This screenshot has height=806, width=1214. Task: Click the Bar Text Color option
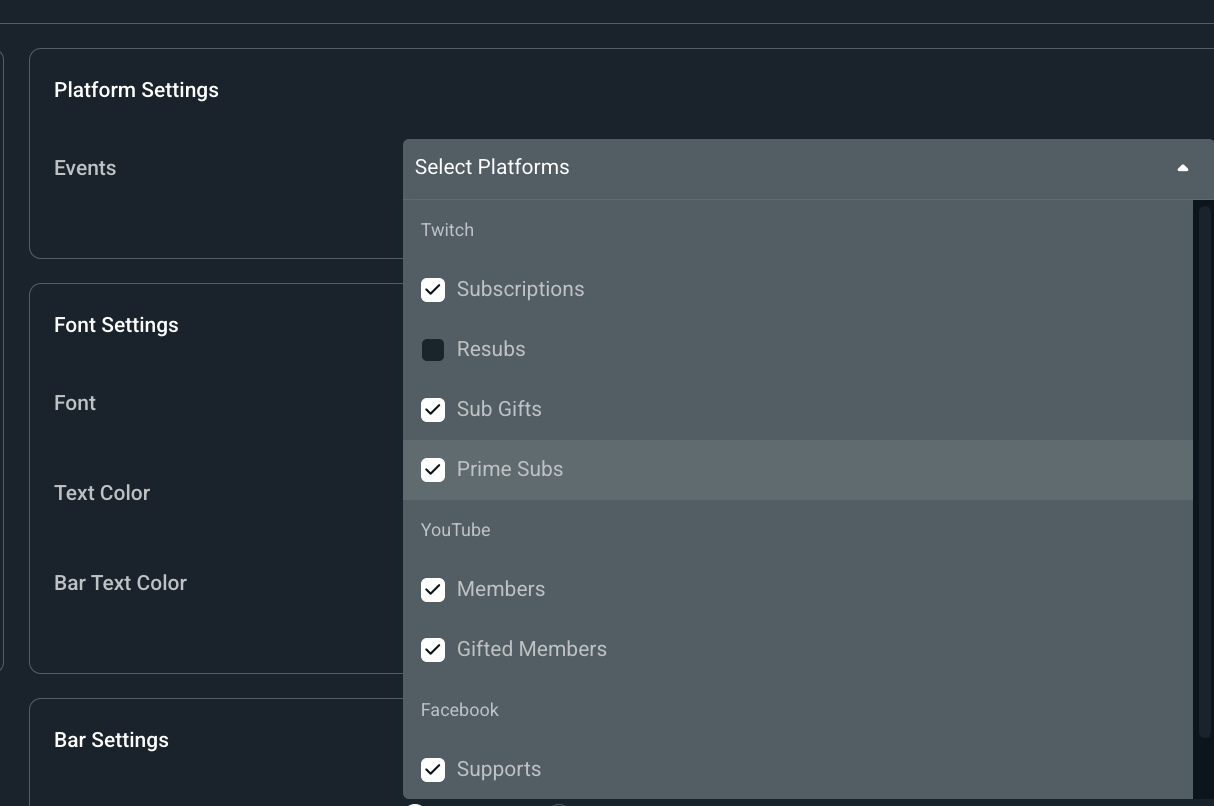click(120, 583)
